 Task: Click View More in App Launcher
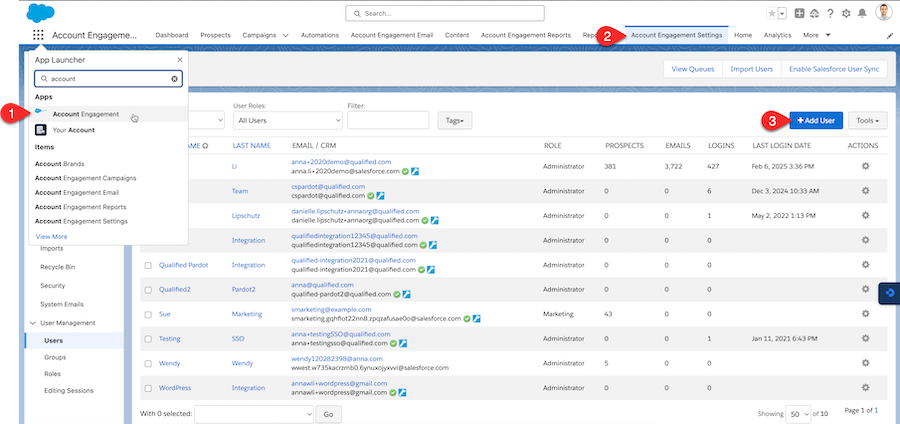[52, 236]
